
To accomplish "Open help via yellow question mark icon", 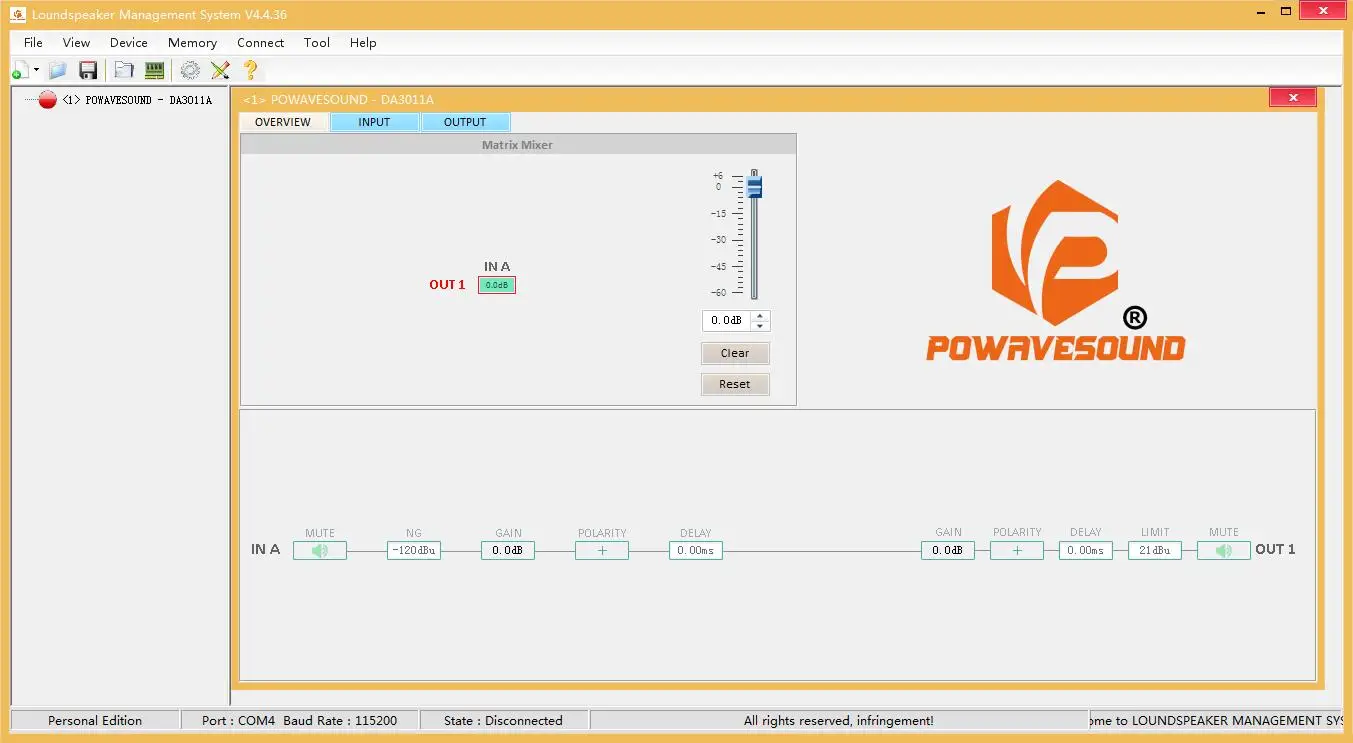I will tap(250, 70).
